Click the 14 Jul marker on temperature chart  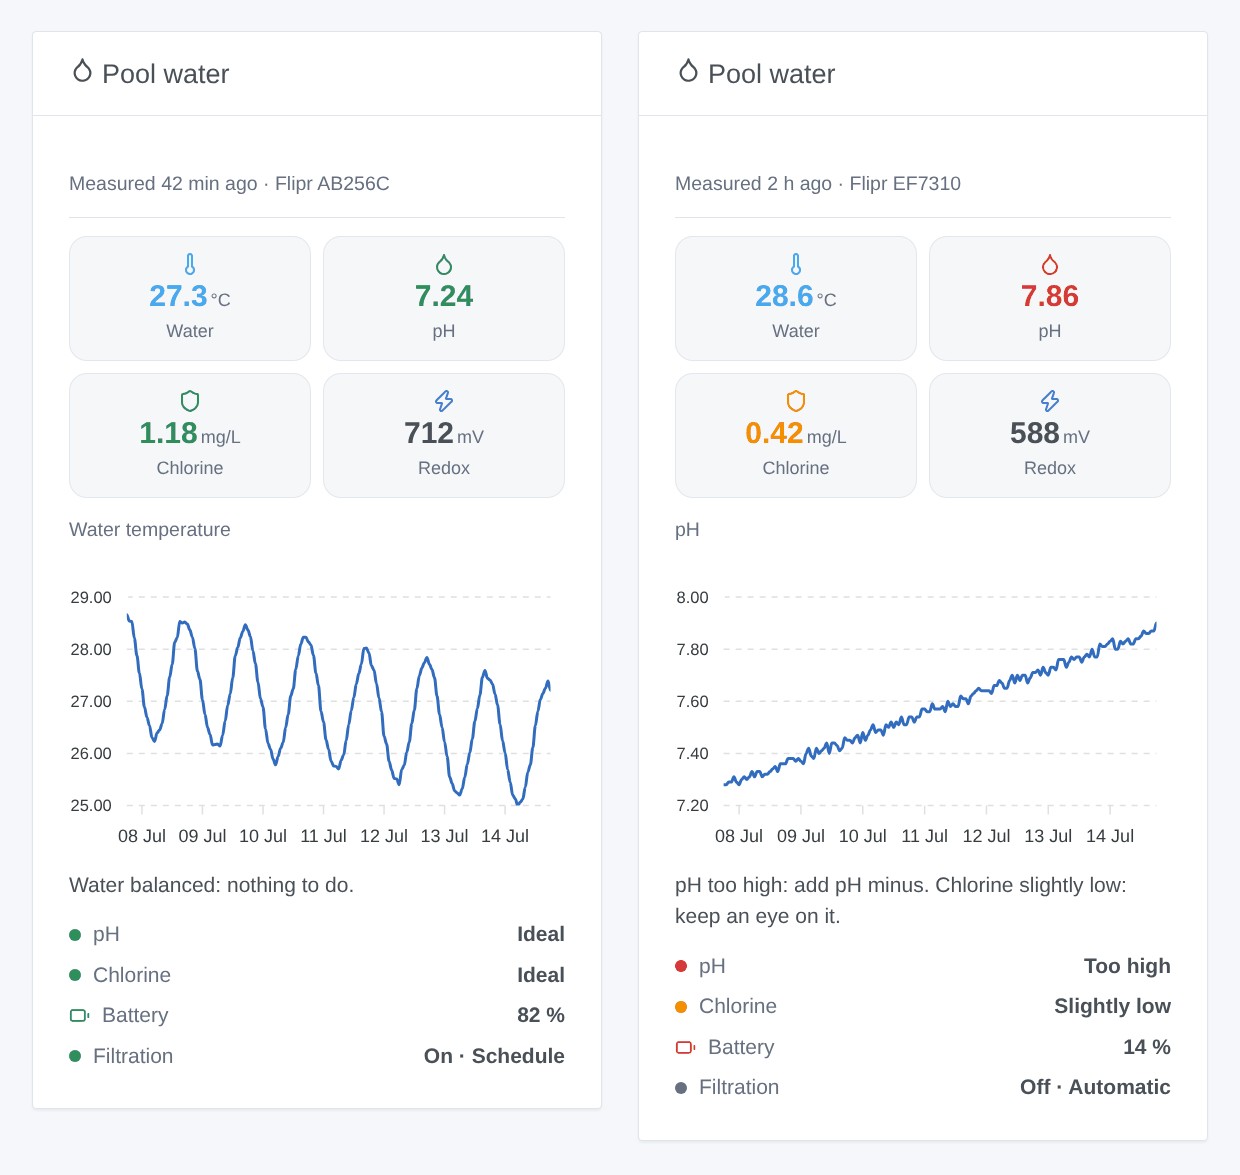point(505,836)
